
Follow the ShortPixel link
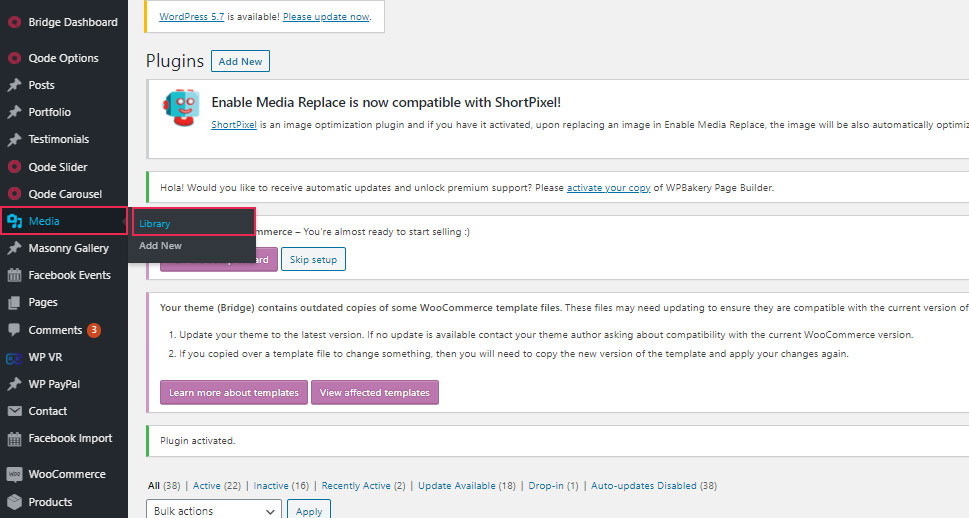tap(234, 125)
